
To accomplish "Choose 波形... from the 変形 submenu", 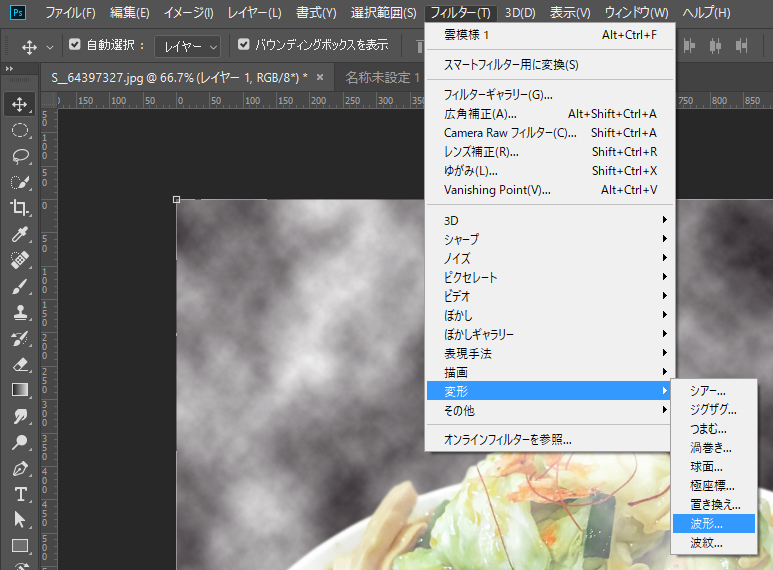I will coord(707,523).
